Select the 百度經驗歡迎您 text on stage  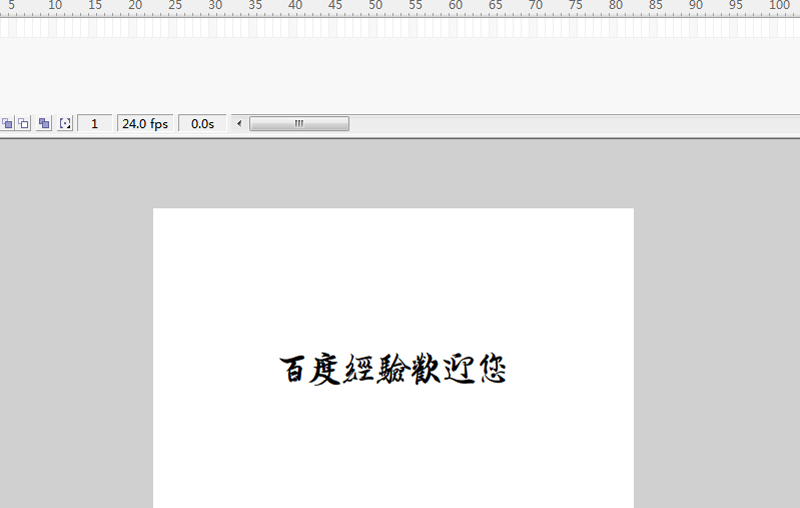tap(393, 369)
